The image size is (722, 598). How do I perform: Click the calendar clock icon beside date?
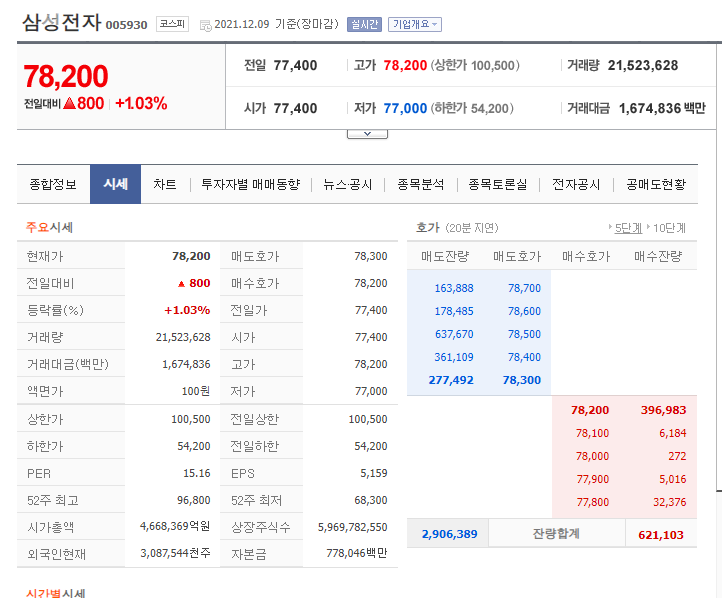click(x=205, y=25)
